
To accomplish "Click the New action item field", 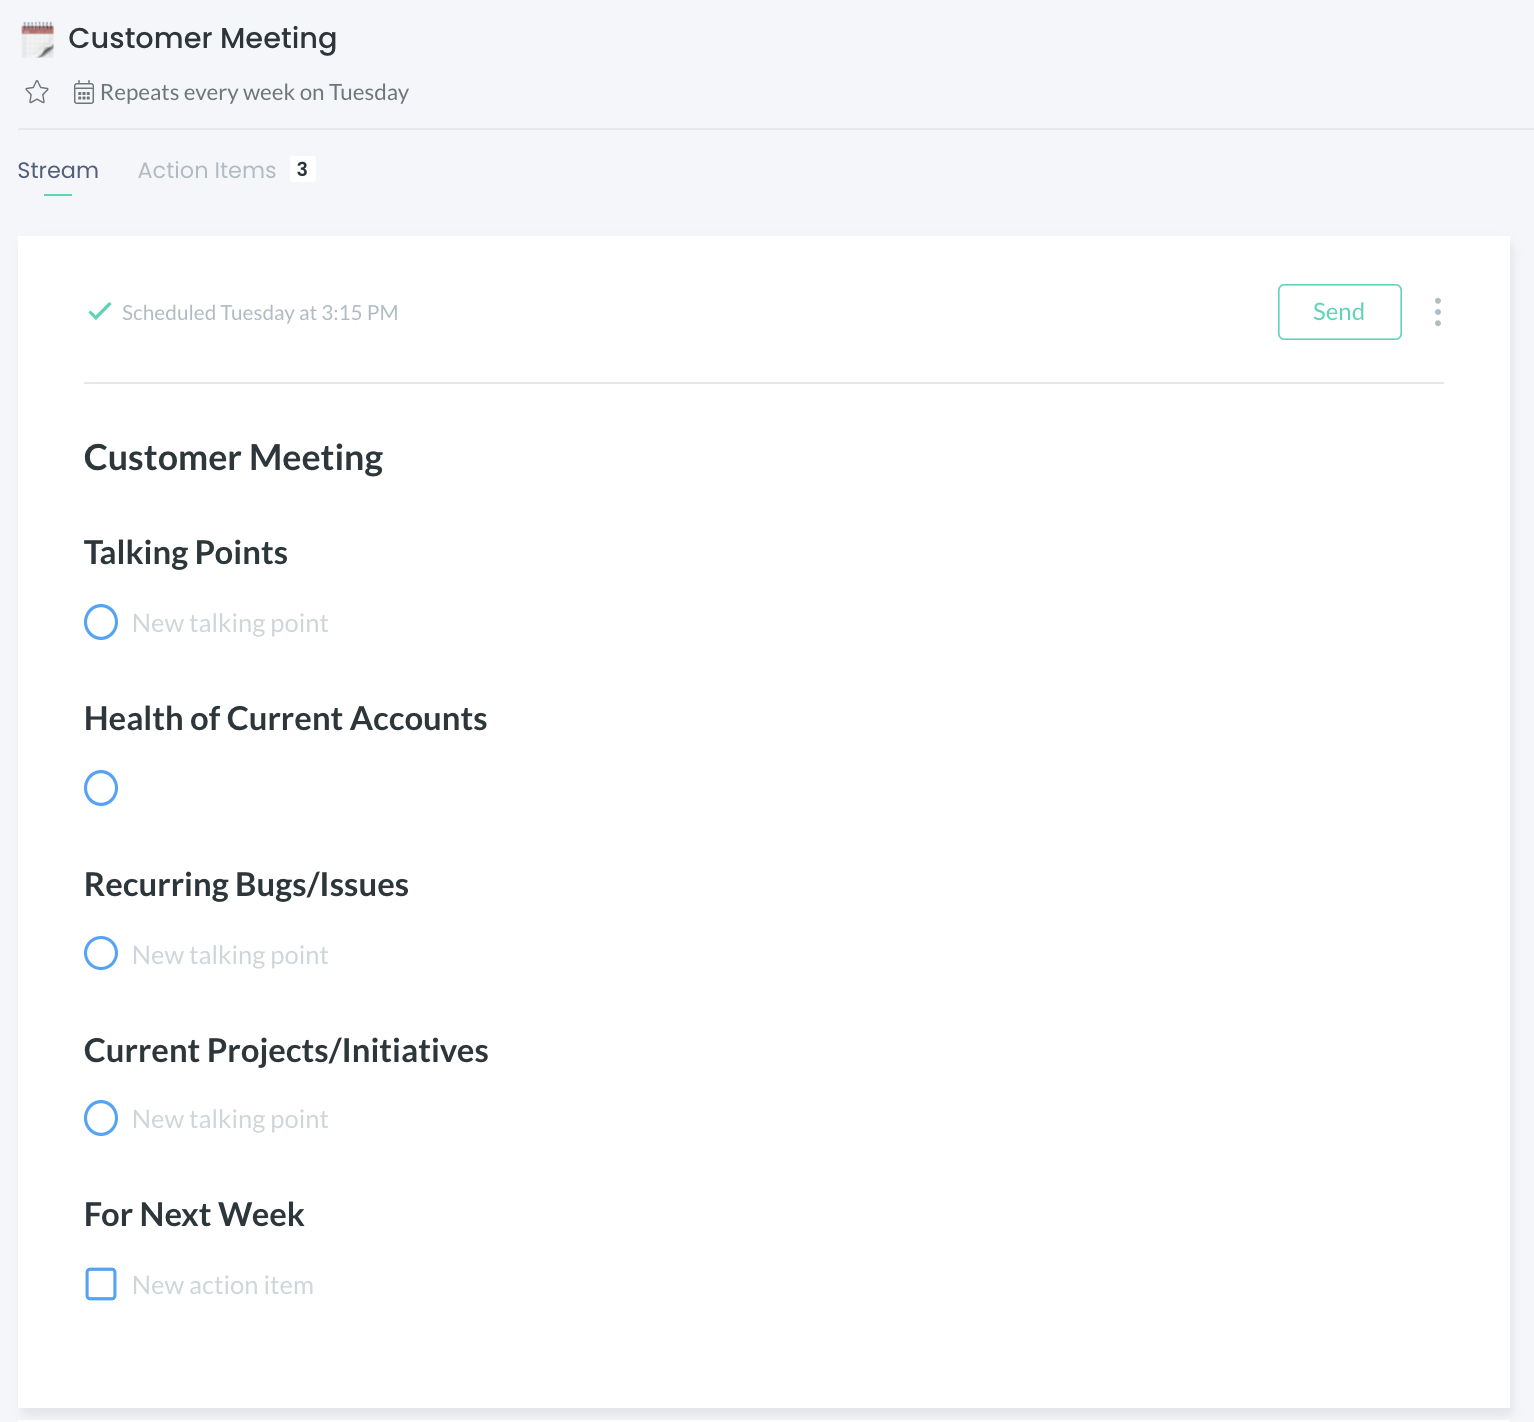I will coord(223,1285).
